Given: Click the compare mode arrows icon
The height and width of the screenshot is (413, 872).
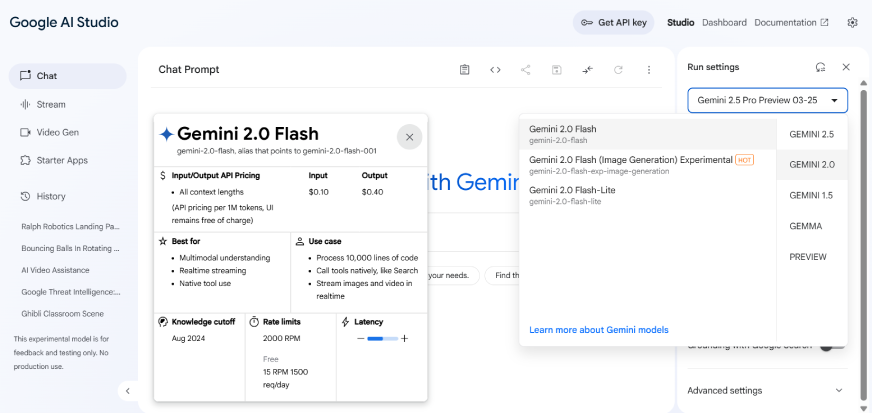Looking at the screenshot, I should [x=587, y=69].
